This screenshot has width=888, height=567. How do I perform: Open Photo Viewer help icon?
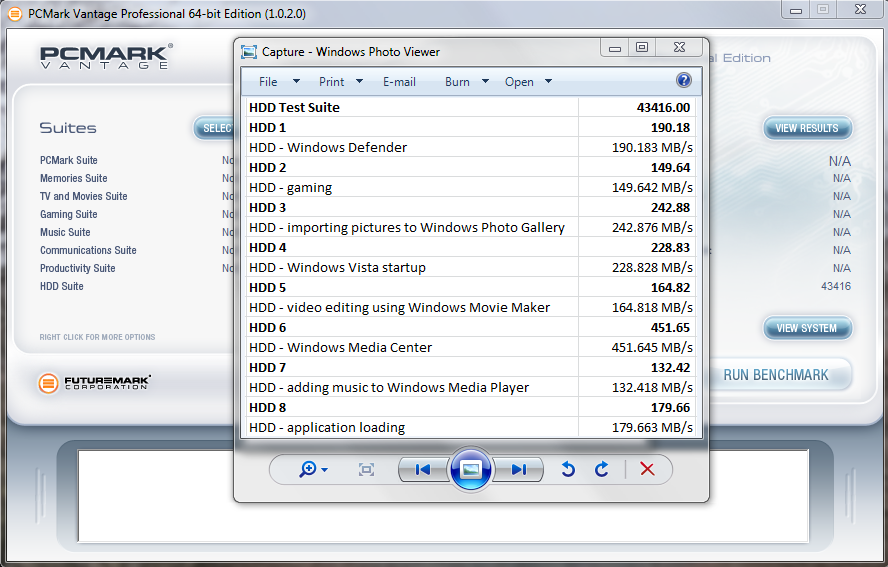684,81
